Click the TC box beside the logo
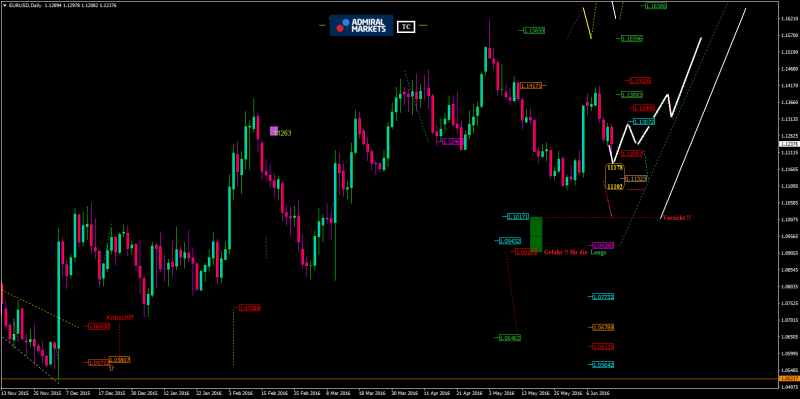The height and width of the screenshot is (399, 800). pyautogui.click(x=406, y=27)
